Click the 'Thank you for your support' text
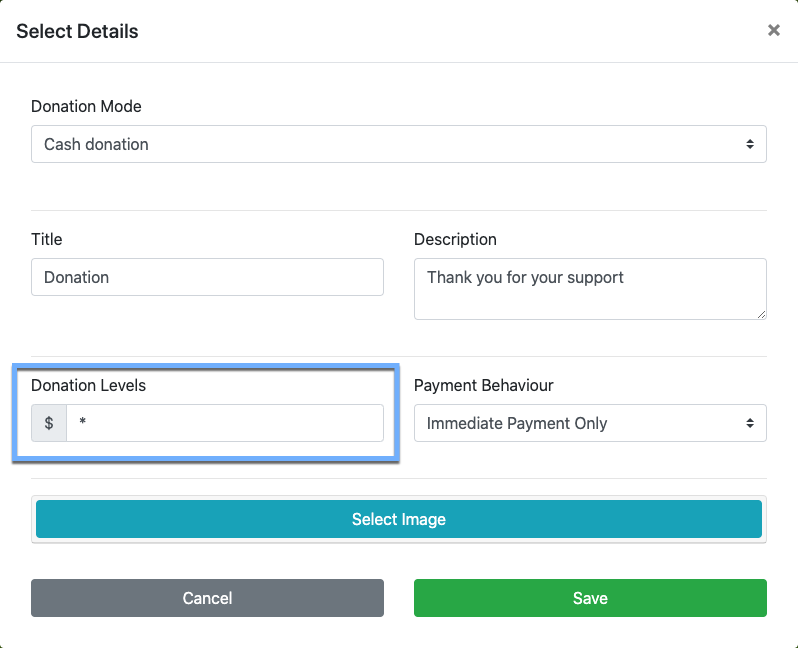The height and width of the screenshot is (648, 798). click(525, 277)
